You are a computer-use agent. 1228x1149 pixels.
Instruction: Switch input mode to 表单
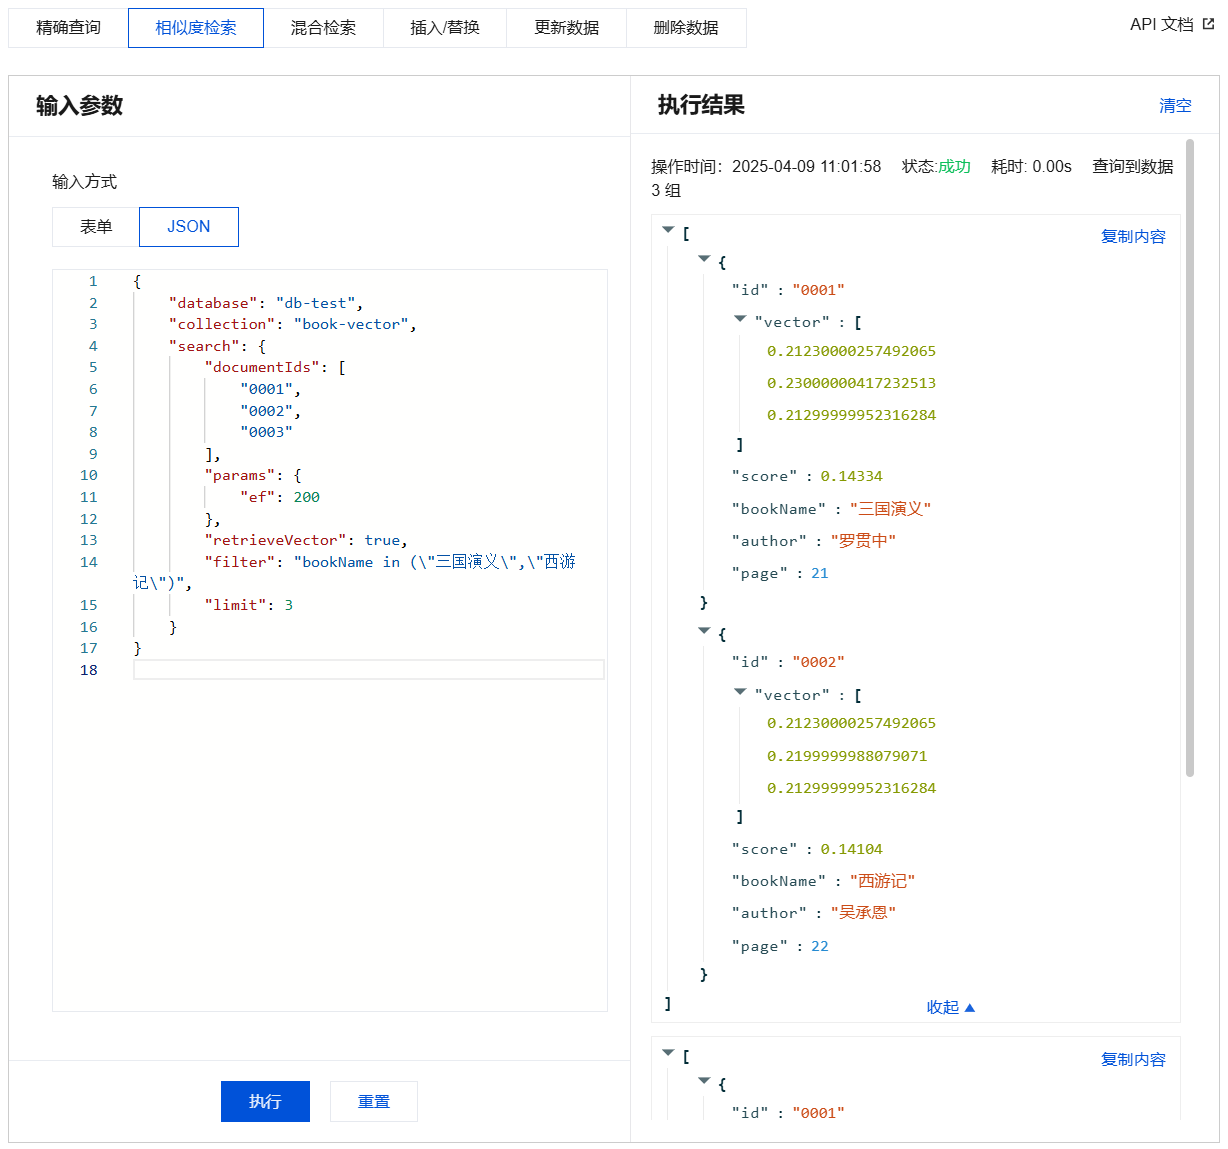96,227
